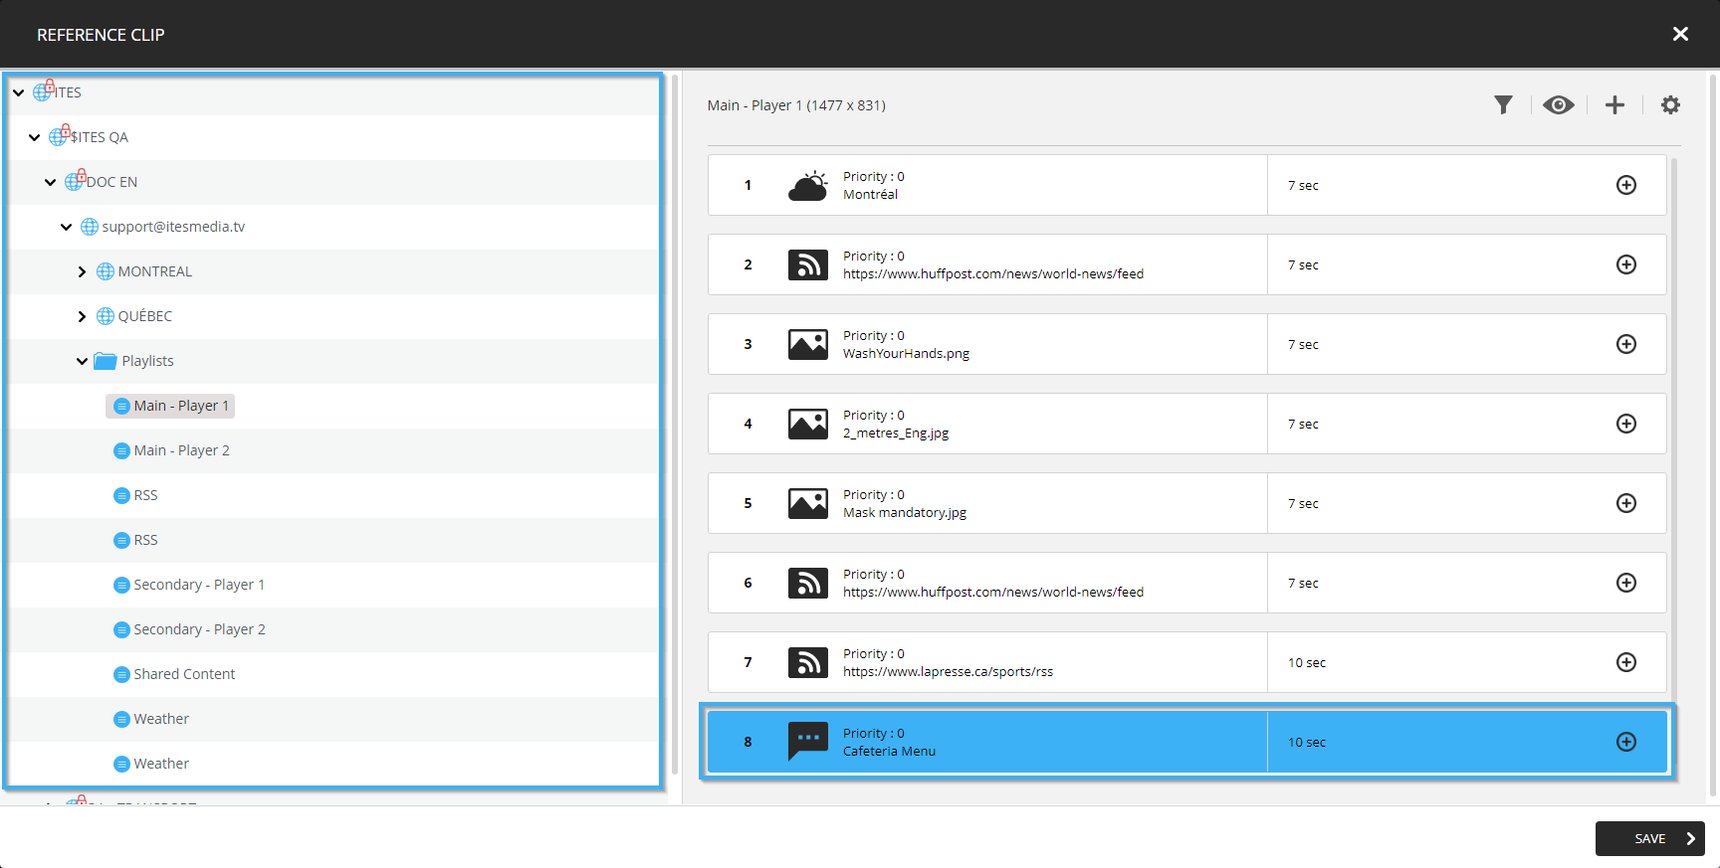This screenshot has height=868, width=1720.
Task: Expand the MONTREAL node
Action: coord(82,272)
